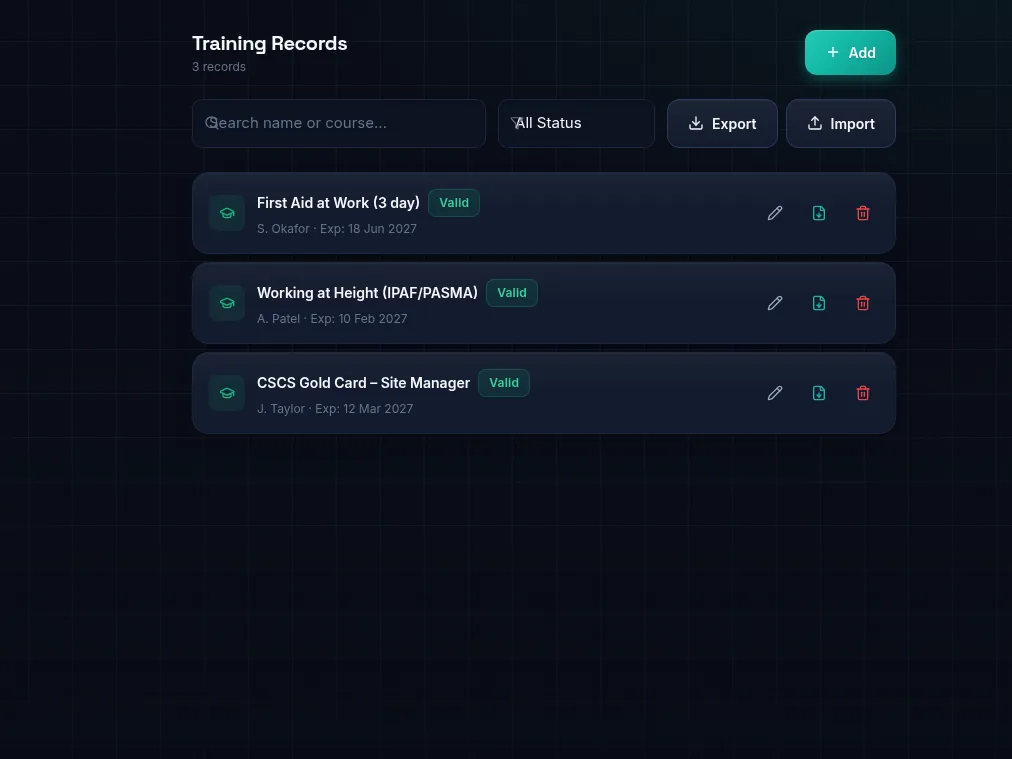The width and height of the screenshot is (1012, 759).
Task: Download file for CSCS Gold Card record
Action: point(818,393)
